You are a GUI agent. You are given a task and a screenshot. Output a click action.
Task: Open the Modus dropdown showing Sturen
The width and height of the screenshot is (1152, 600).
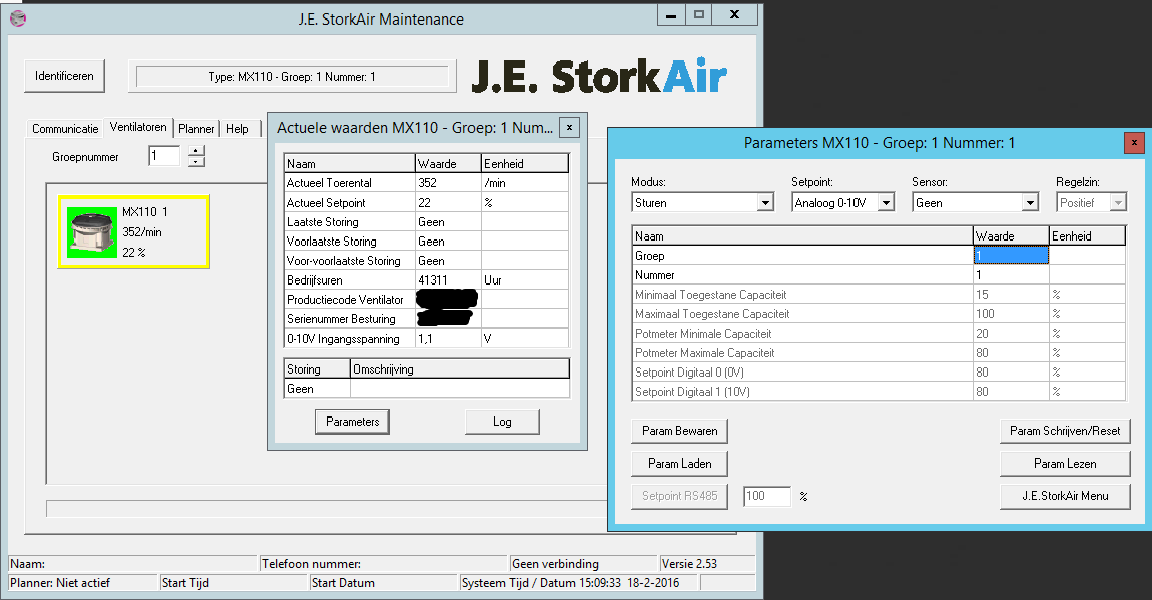tap(702, 202)
